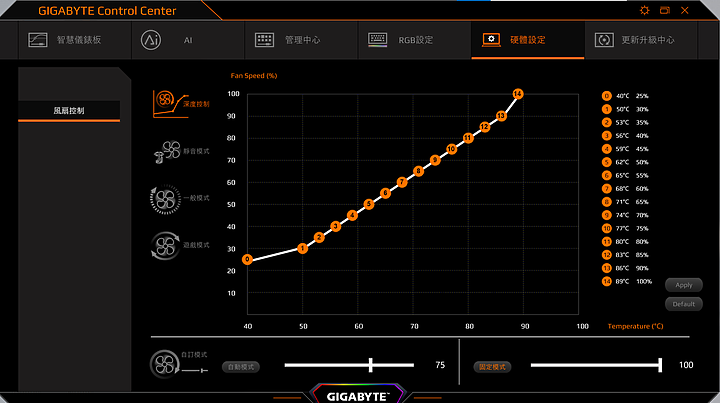Select curve point 4 on fan graph
720x403 pixels.
tap(352, 215)
